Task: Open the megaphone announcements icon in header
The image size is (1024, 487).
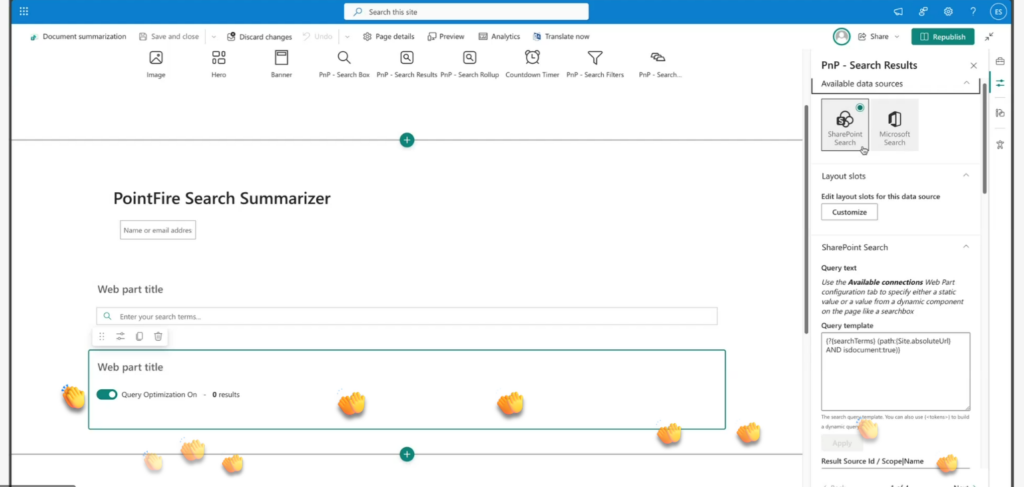Action: point(899,12)
